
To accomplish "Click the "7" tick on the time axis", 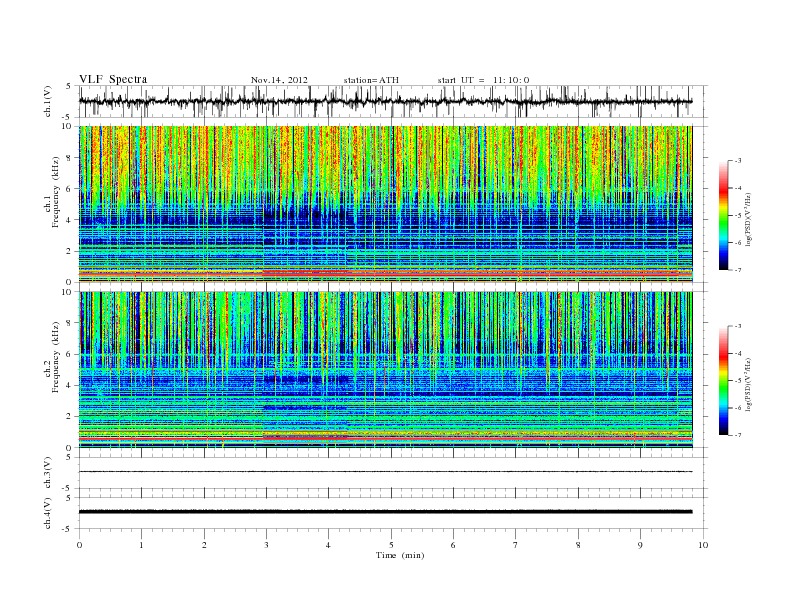I will (516, 545).
